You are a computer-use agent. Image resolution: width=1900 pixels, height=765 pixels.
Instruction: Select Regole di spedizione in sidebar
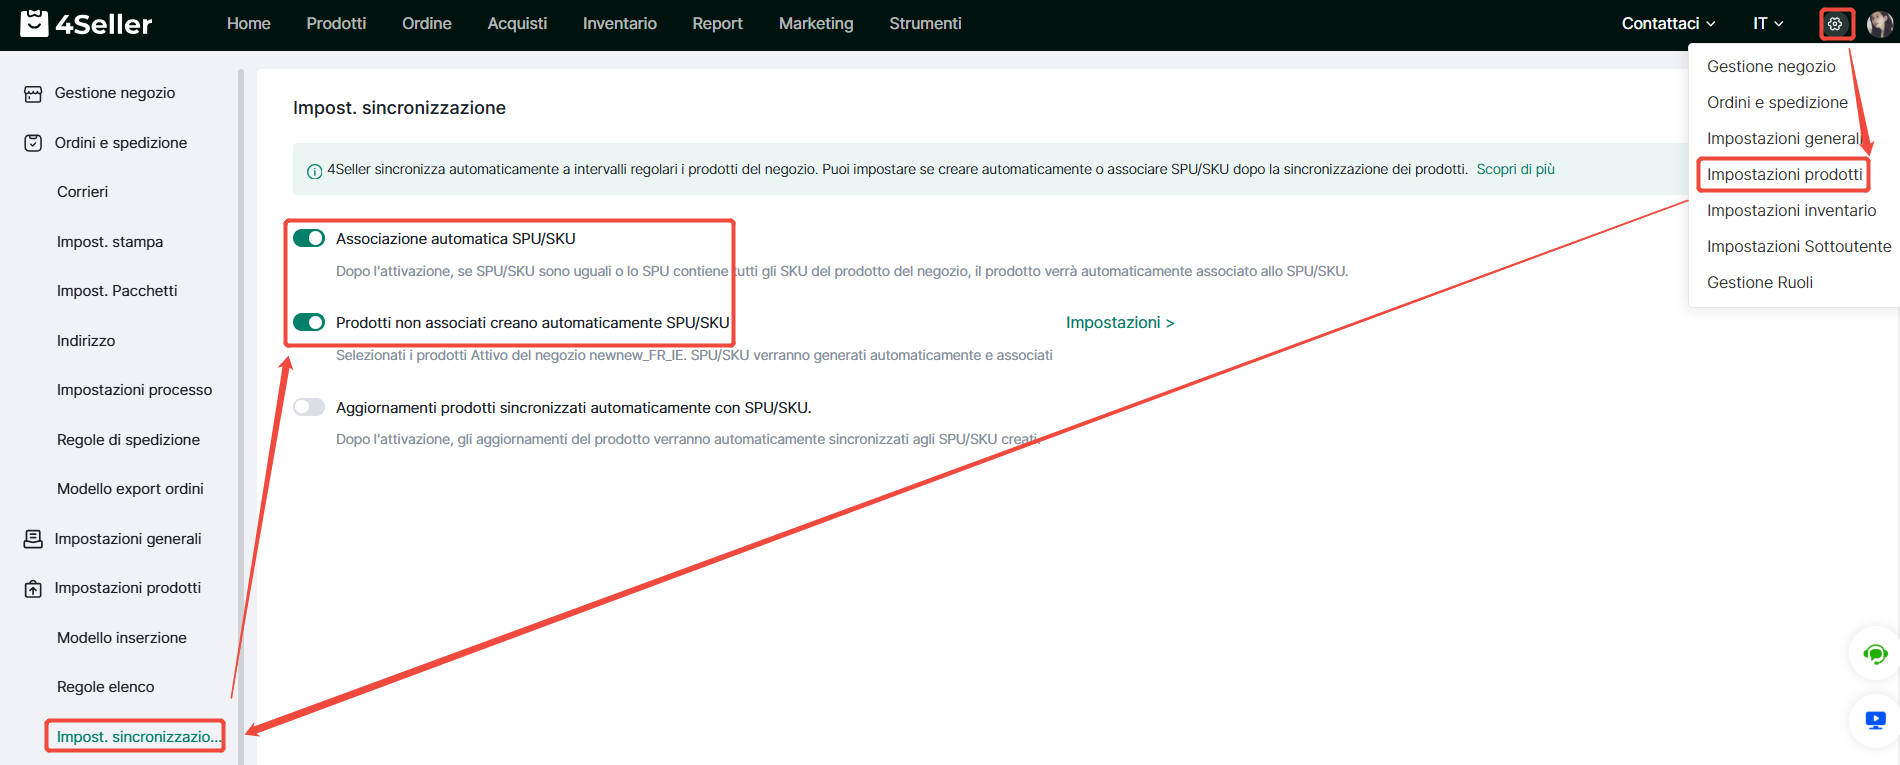tap(128, 440)
